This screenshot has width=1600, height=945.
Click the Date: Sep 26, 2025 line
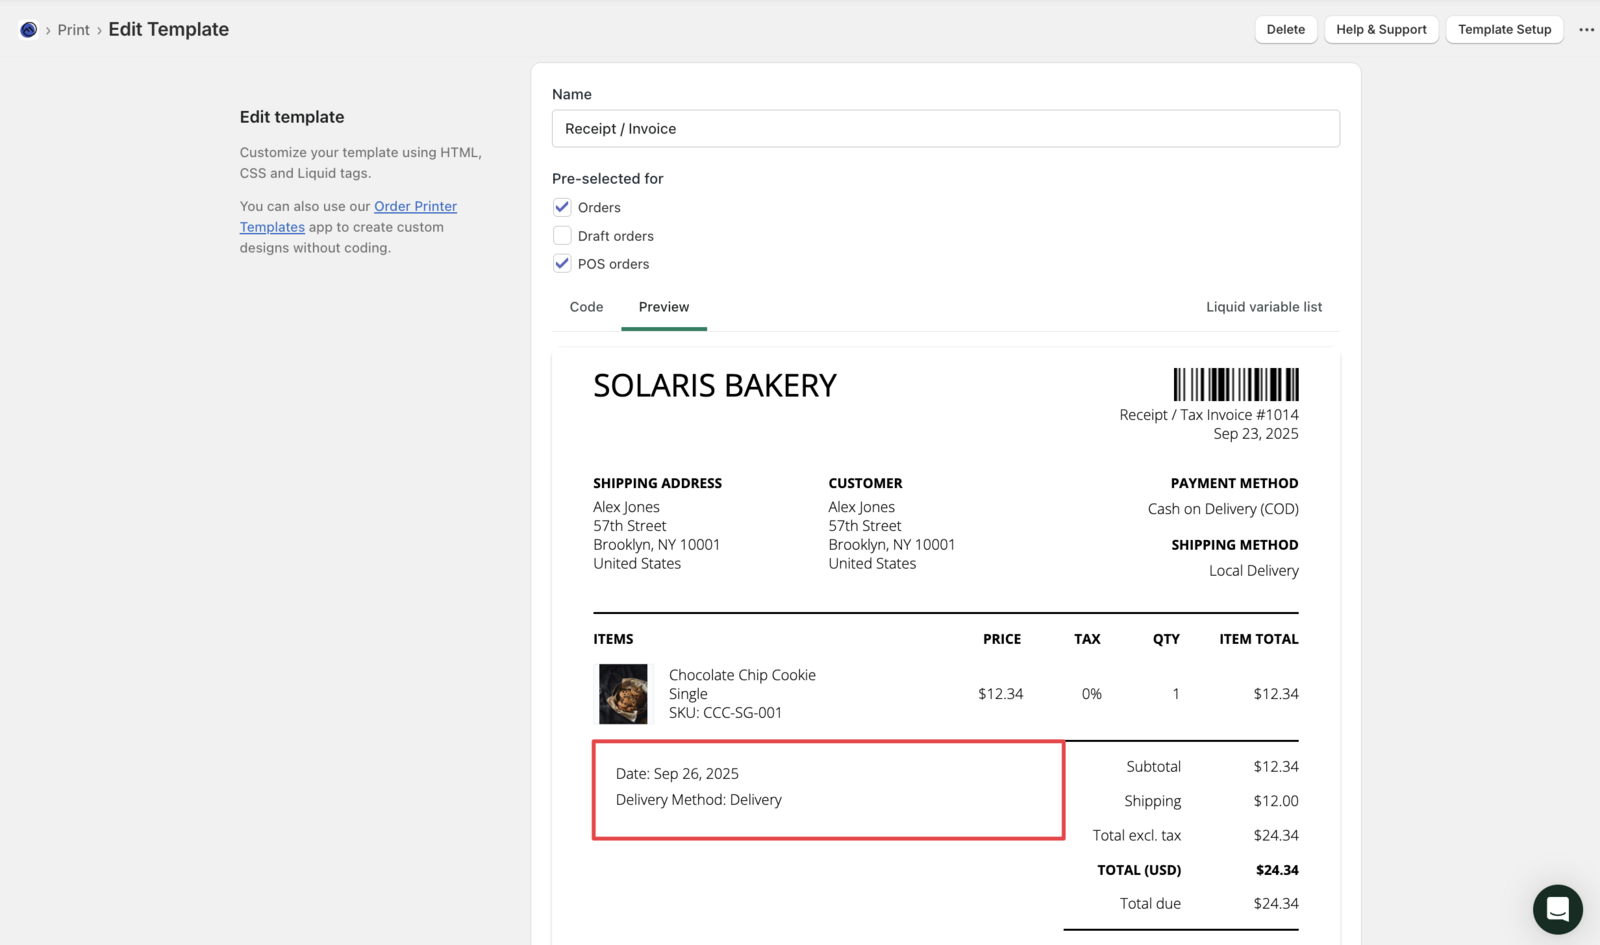[x=677, y=774]
